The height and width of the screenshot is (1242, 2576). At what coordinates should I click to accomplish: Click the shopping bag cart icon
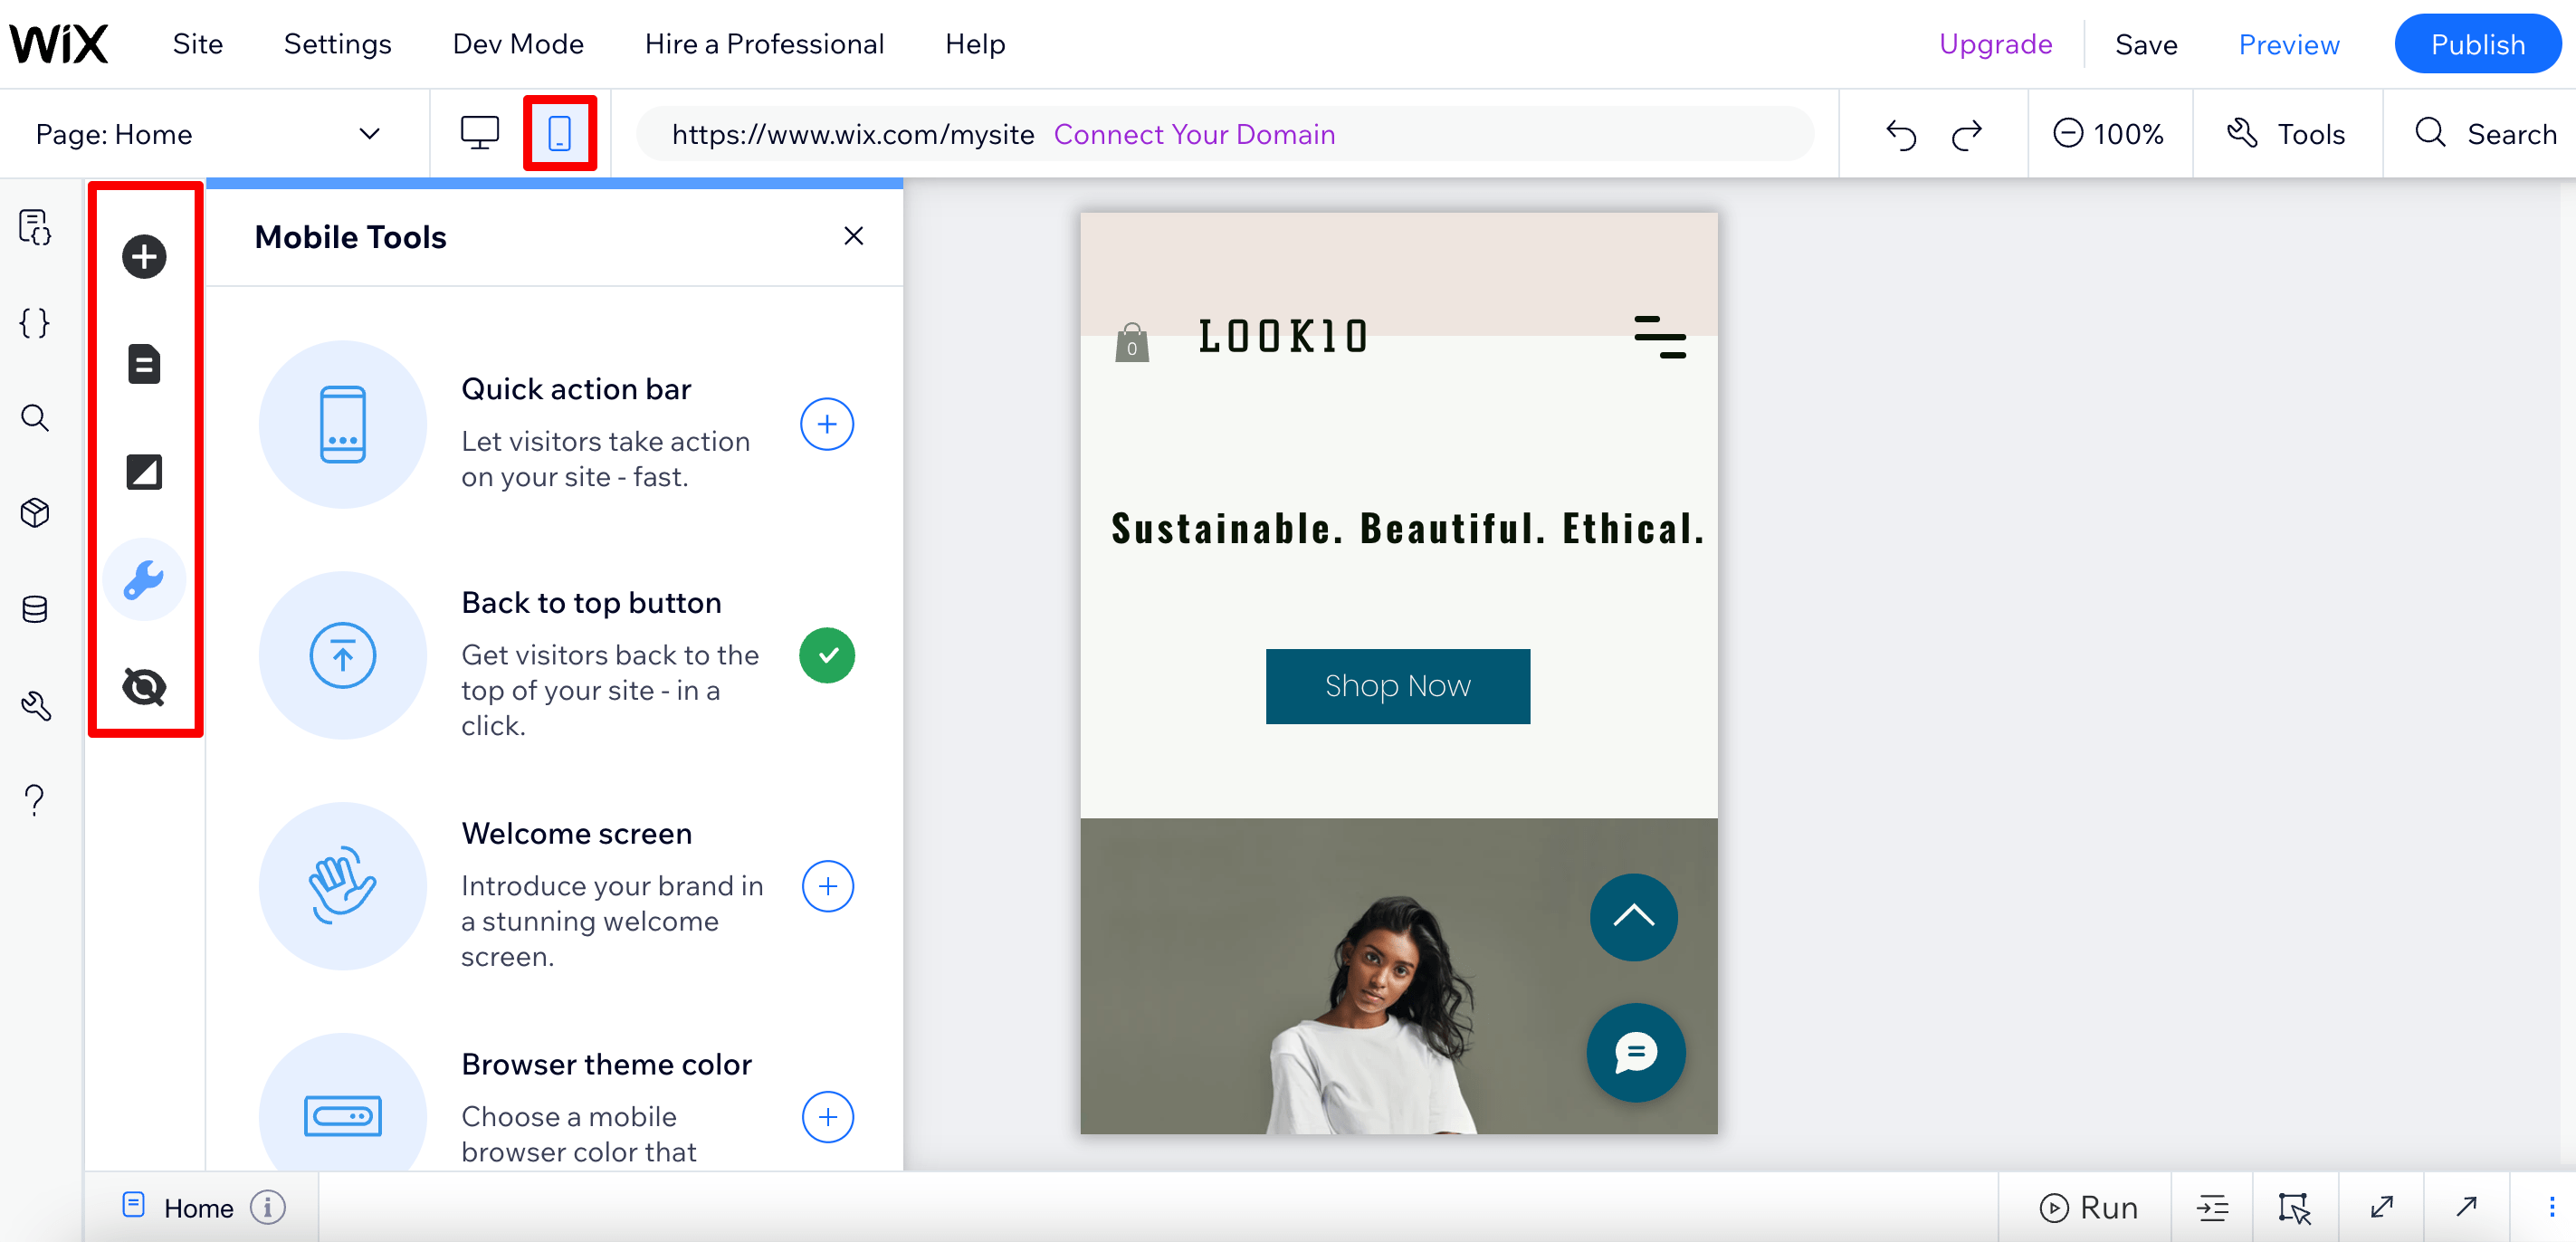click(x=1132, y=342)
